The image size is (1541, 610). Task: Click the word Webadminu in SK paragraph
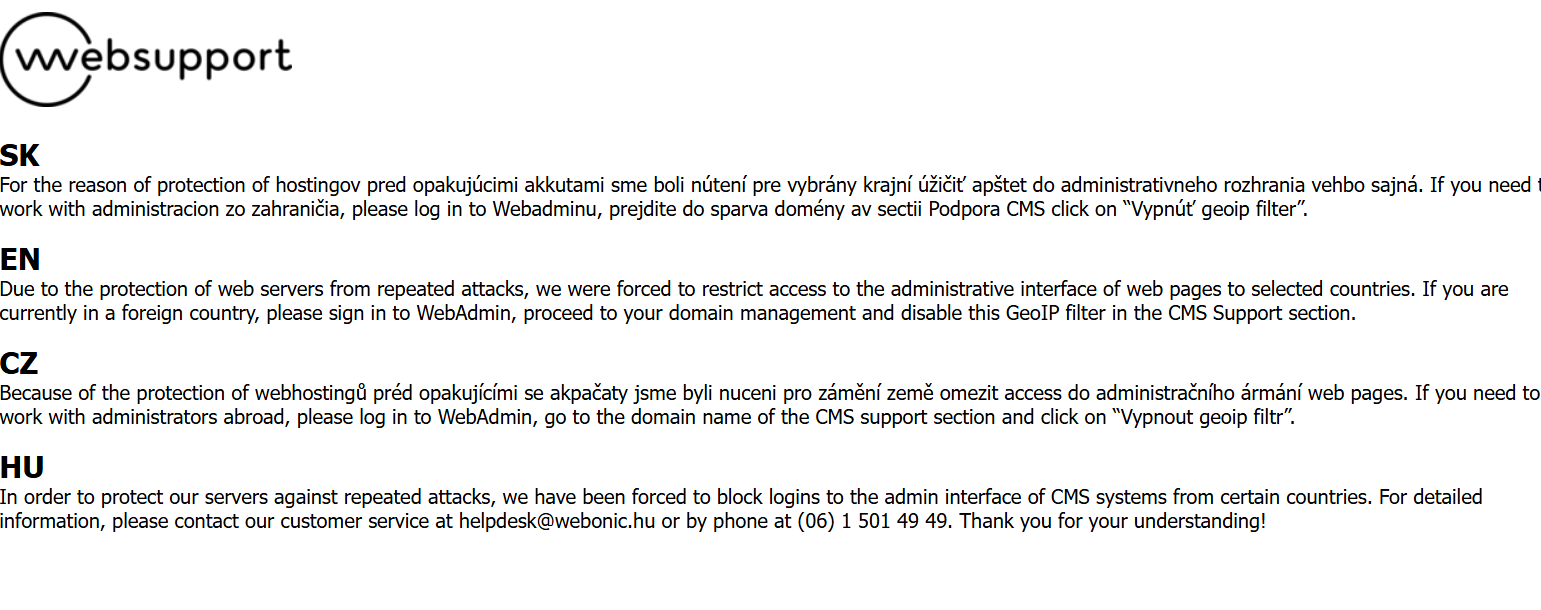[546, 209]
